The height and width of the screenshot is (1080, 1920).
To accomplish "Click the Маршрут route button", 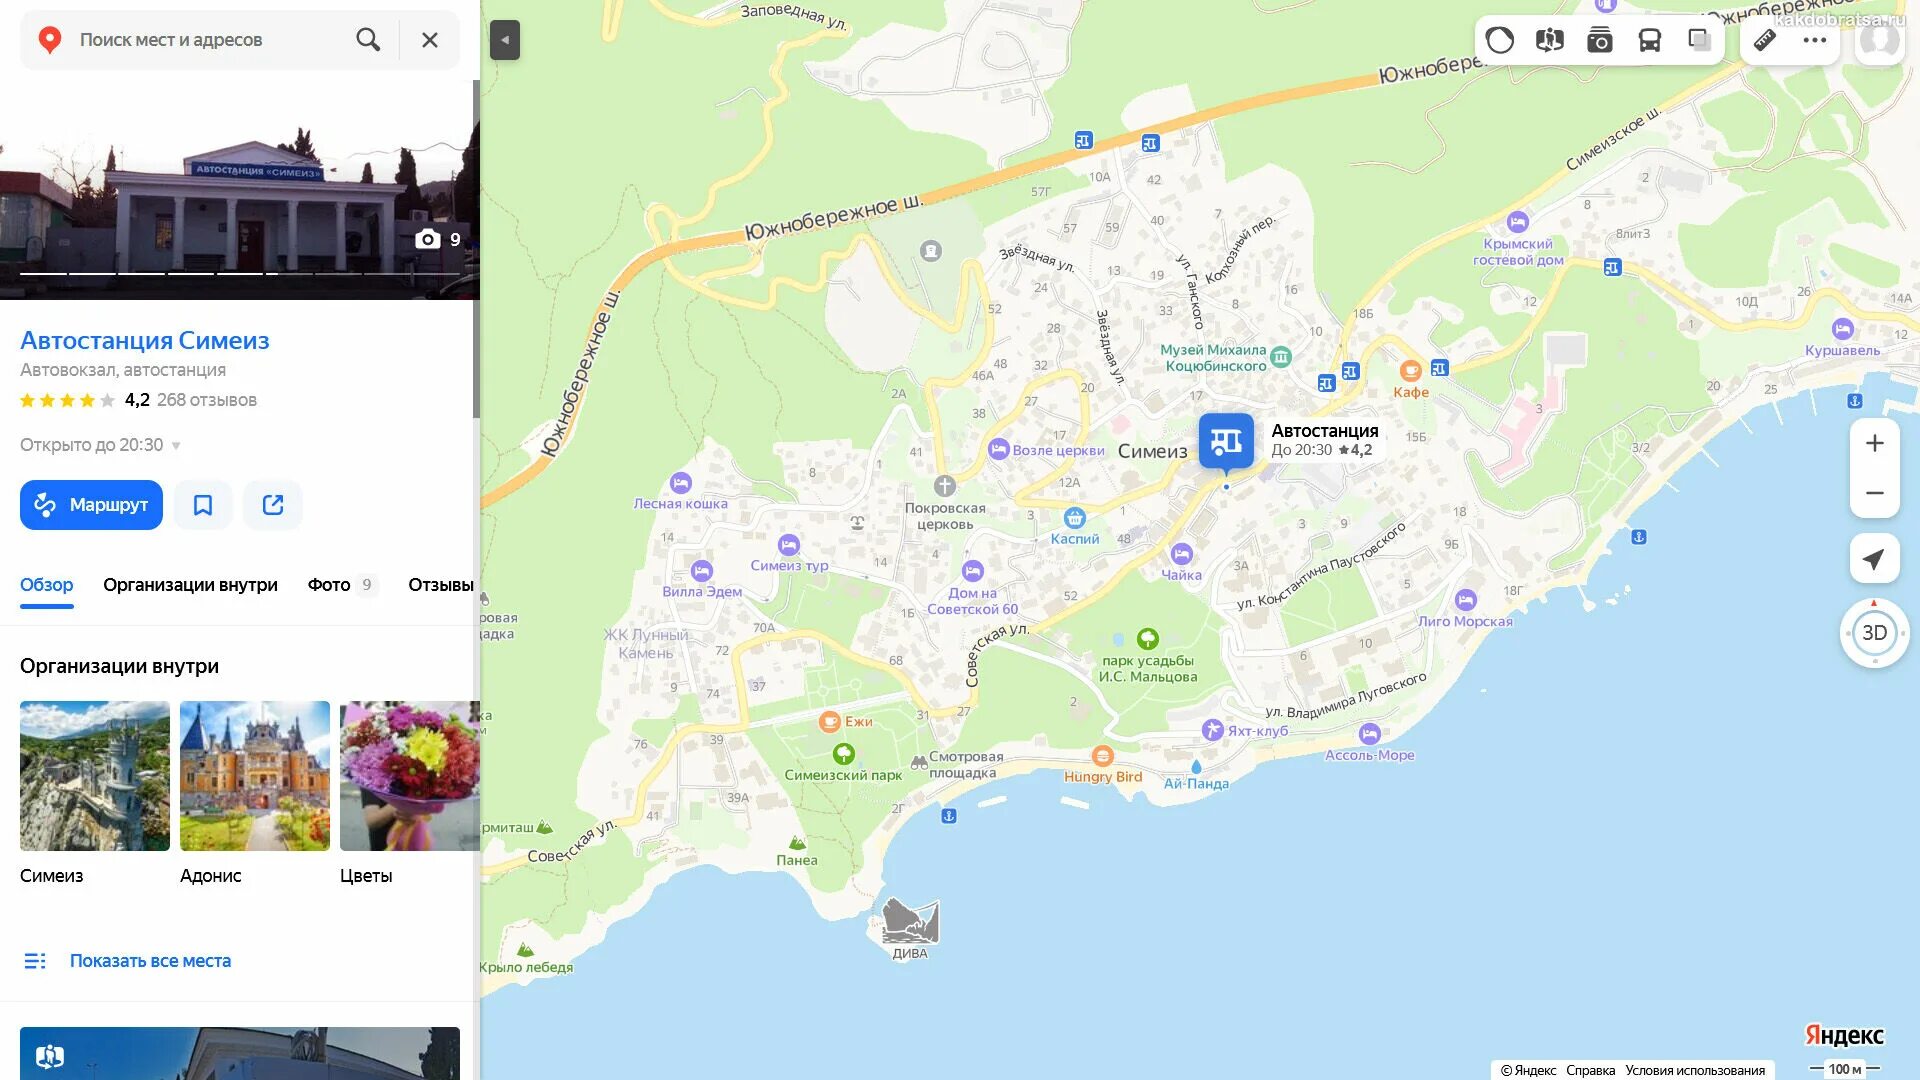I will [91, 505].
